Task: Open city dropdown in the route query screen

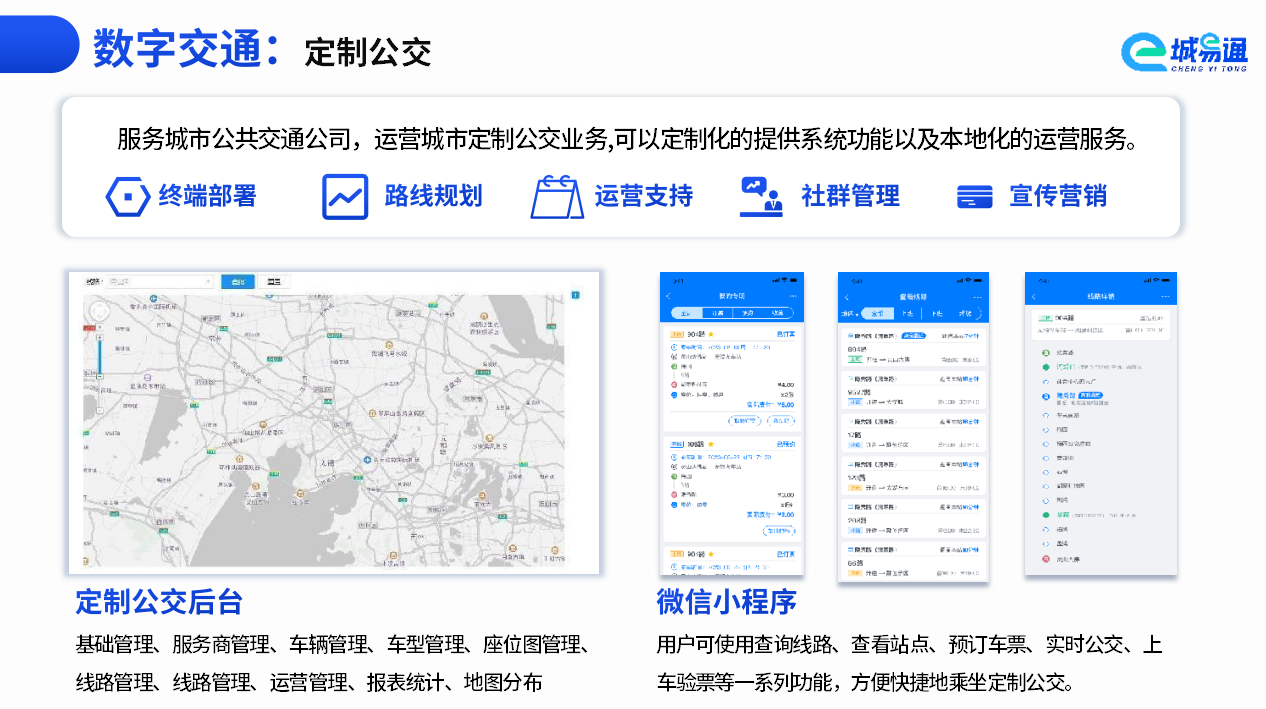Action: tap(849, 314)
